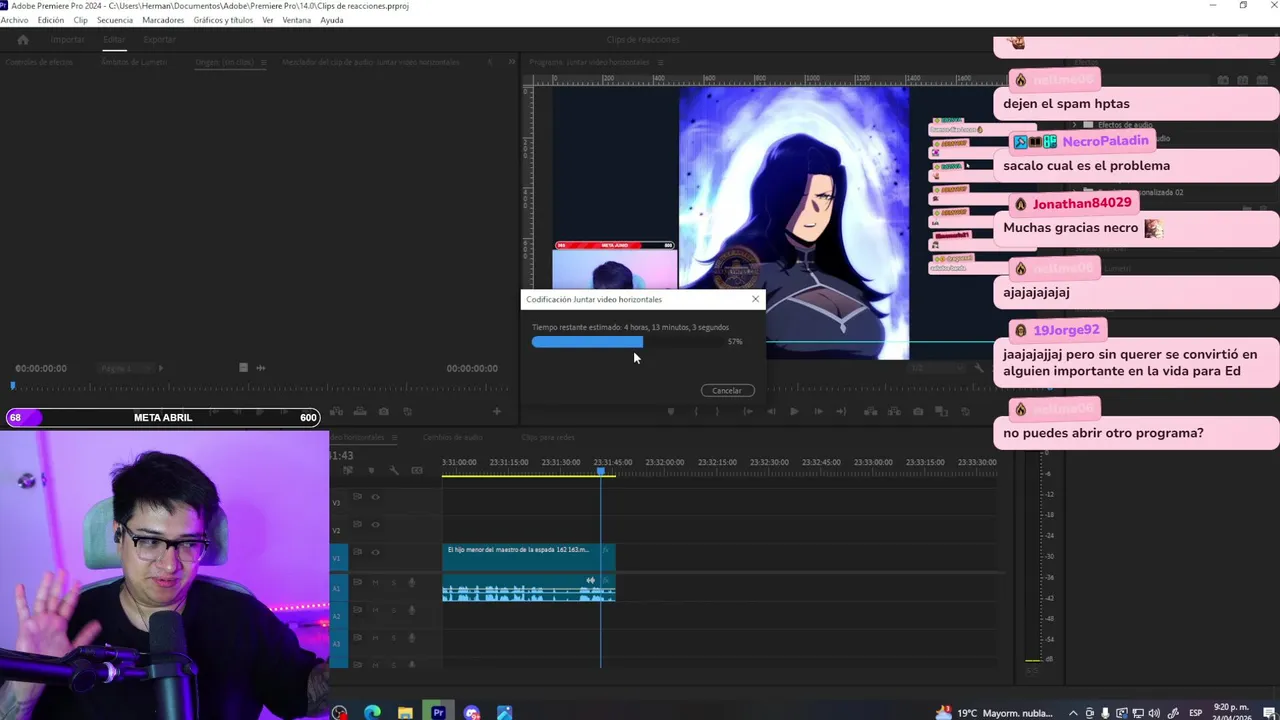Mute audio track A2

coord(376,610)
